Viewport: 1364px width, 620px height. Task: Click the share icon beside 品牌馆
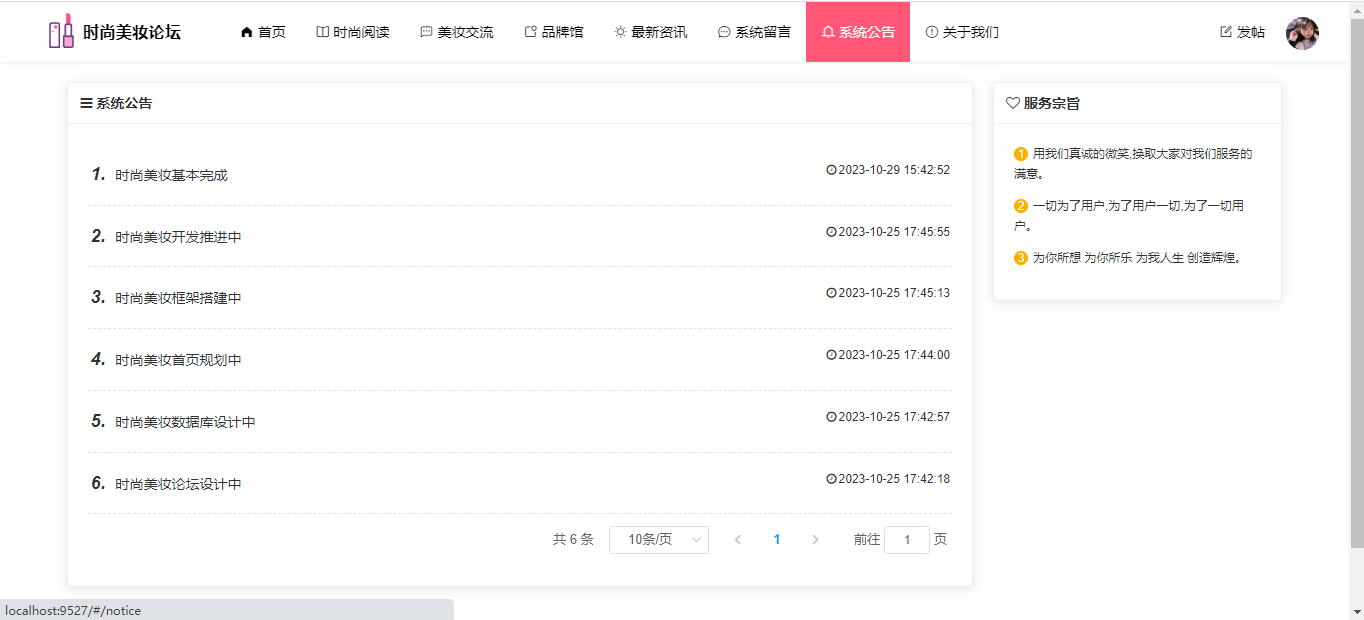(530, 32)
